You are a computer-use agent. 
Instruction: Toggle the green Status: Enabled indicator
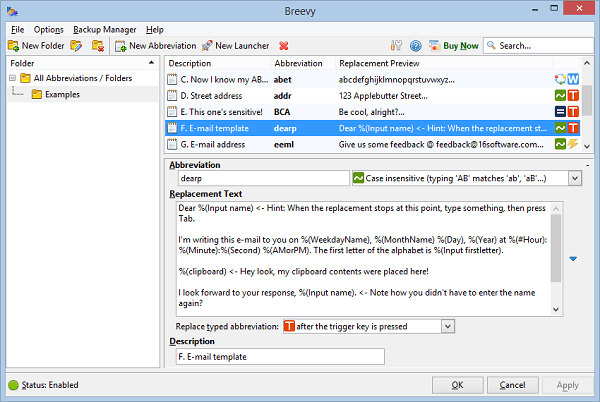(13, 385)
